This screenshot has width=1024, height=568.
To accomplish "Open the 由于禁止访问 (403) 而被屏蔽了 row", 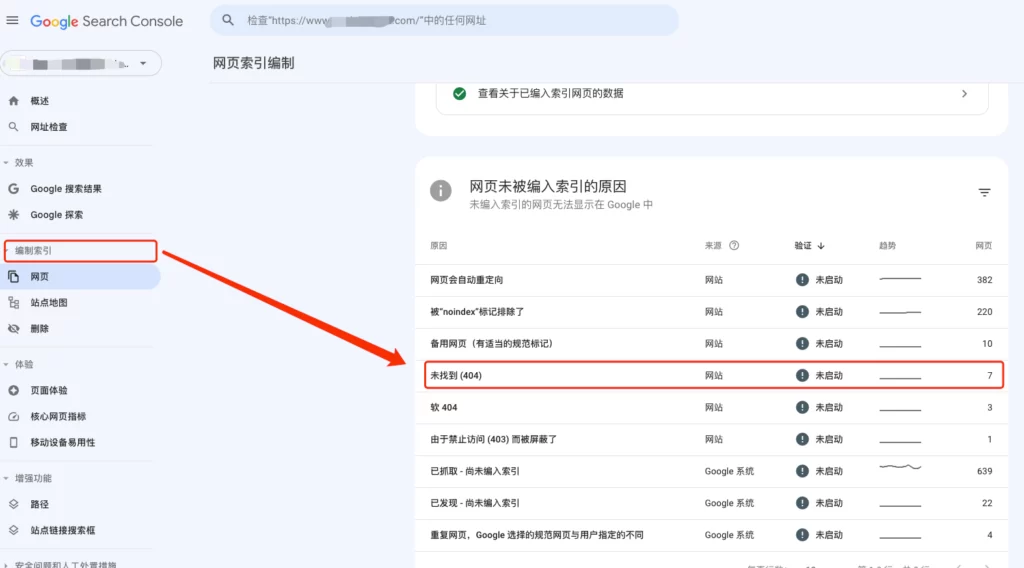I will pos(712,439).
